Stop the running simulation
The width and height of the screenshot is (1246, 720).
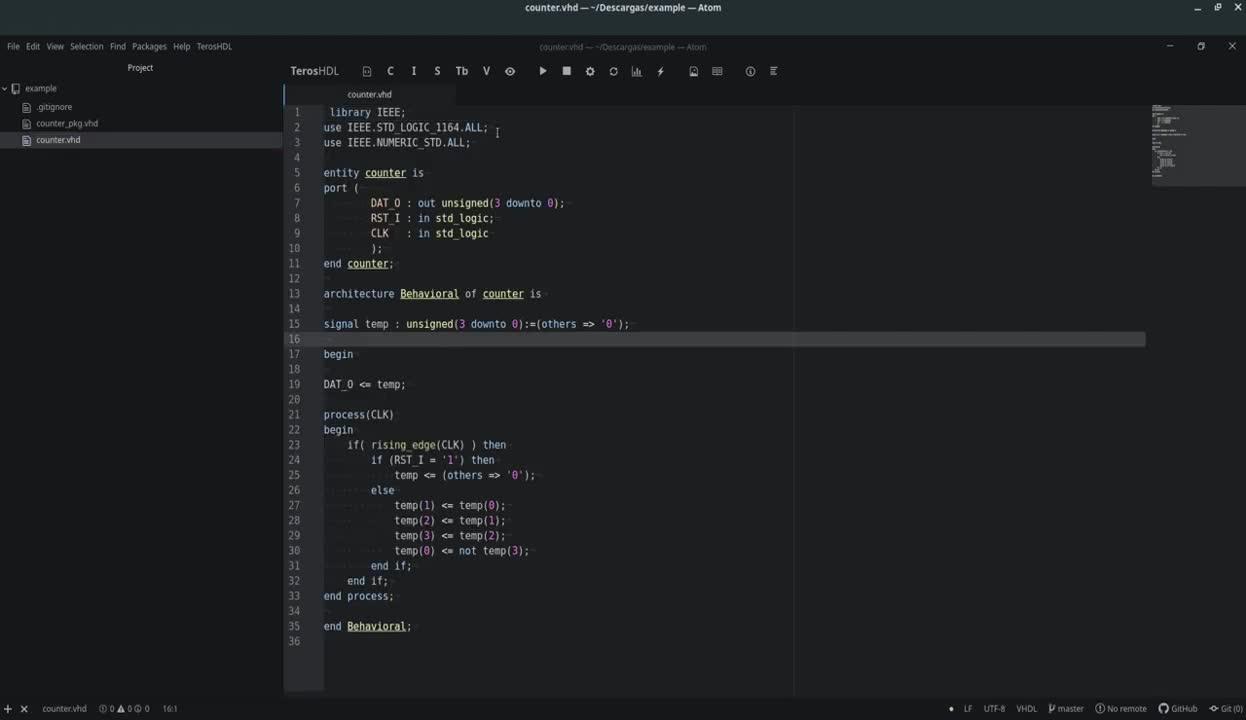[566, 71]
